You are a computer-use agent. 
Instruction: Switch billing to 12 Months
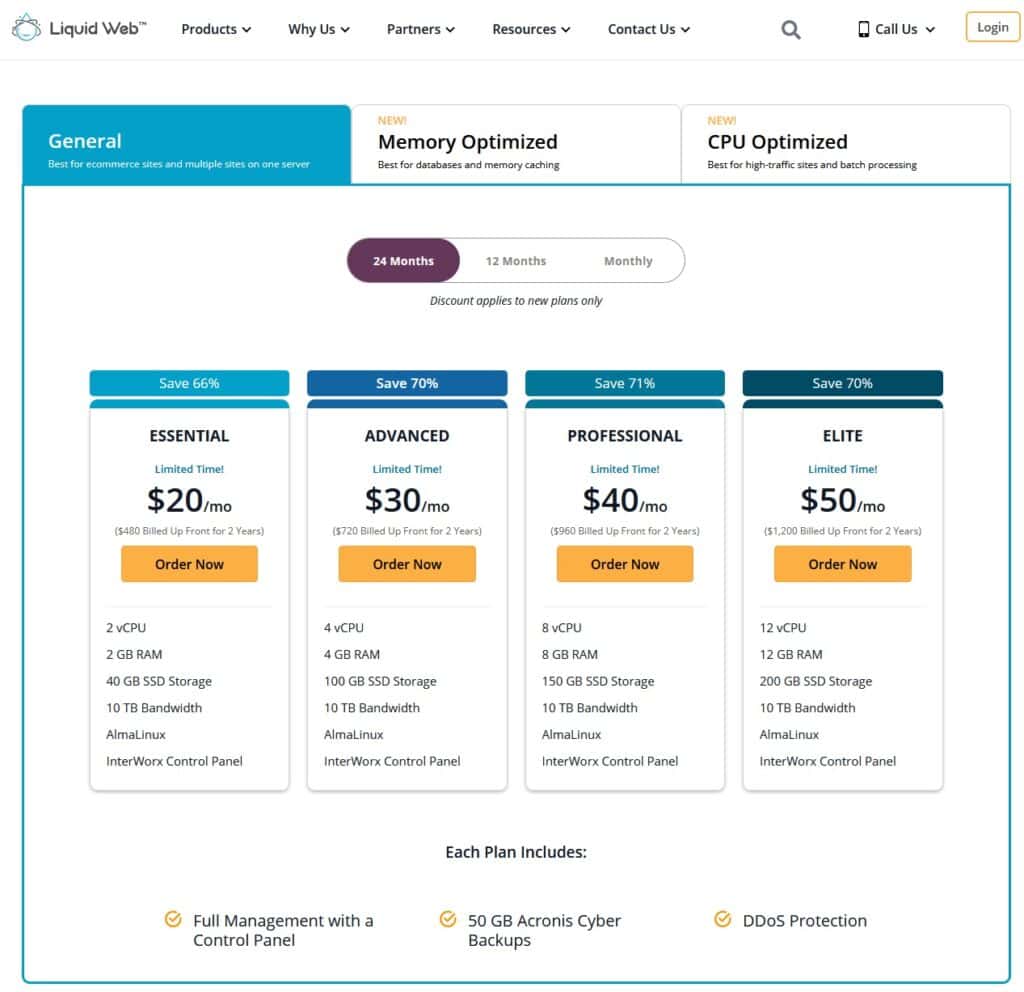(x=516, y=261)
